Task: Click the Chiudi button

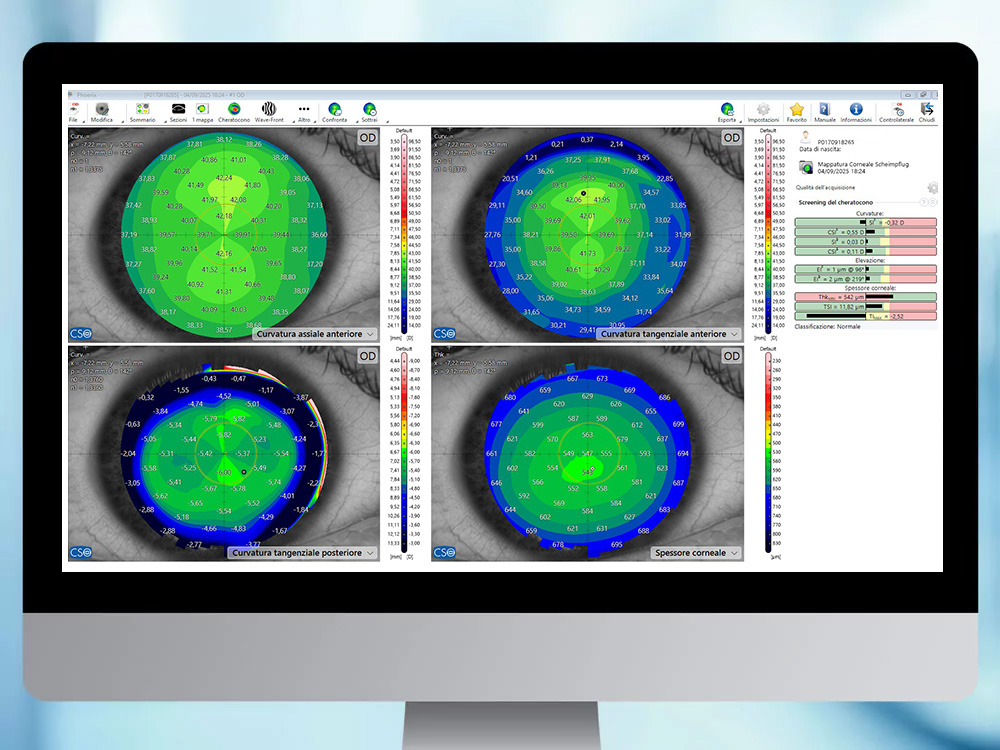Action: click(927, 110)
